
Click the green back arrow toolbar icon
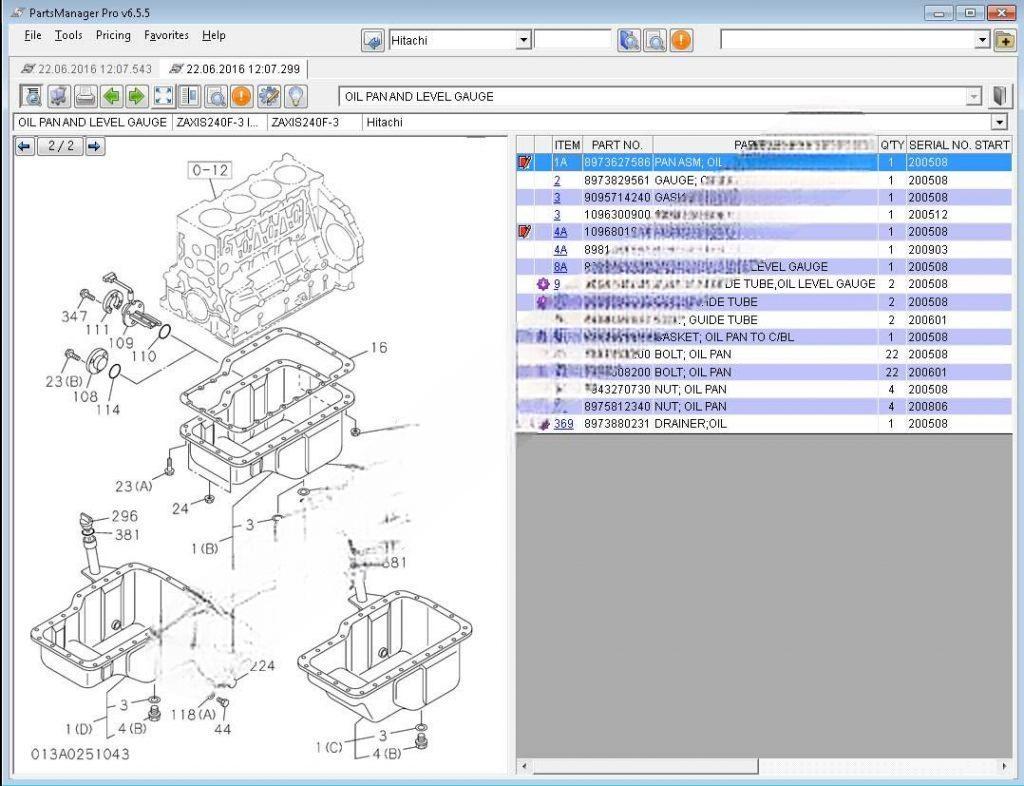[111, 97]
